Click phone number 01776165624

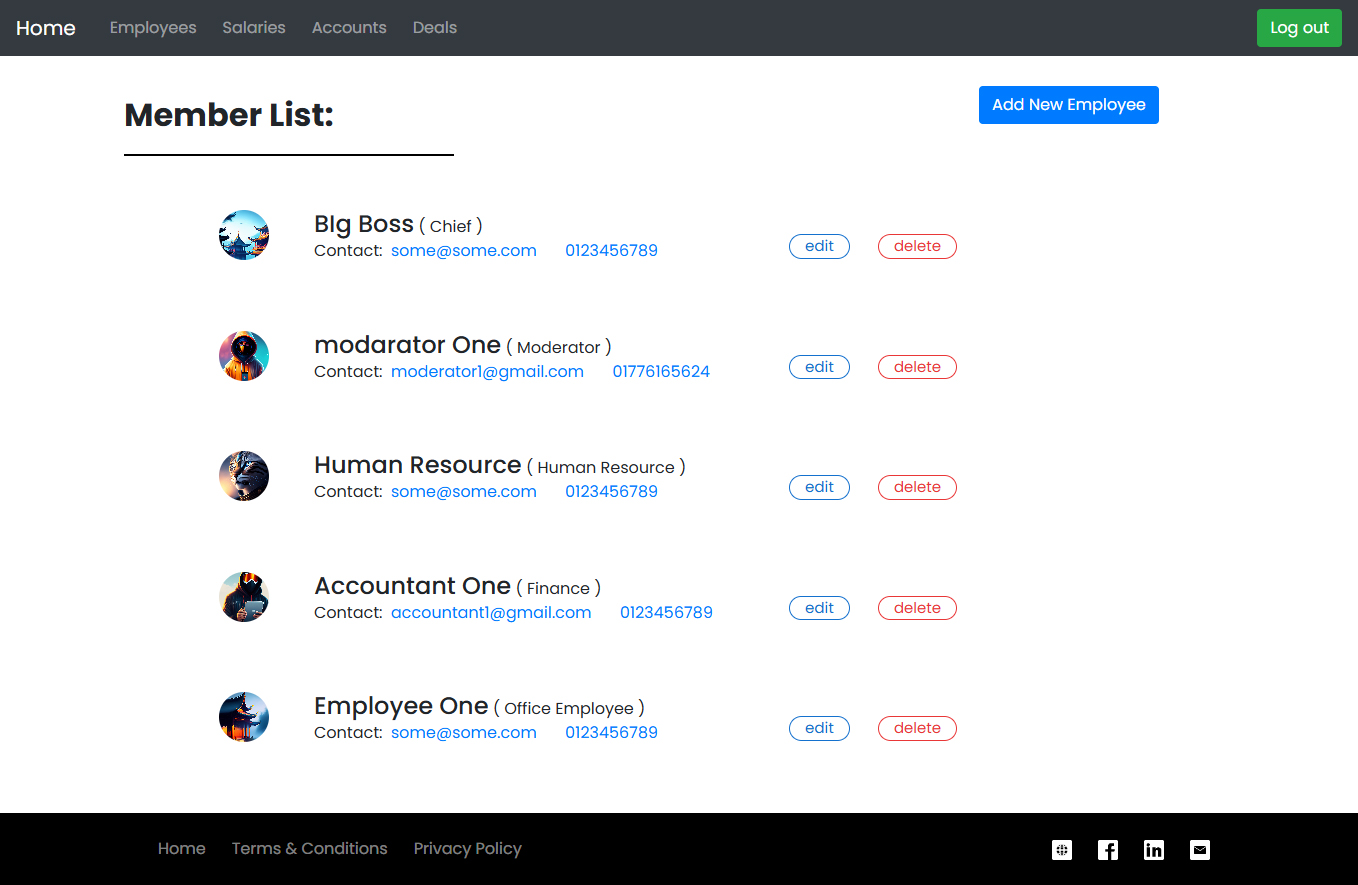click(661, 371)
